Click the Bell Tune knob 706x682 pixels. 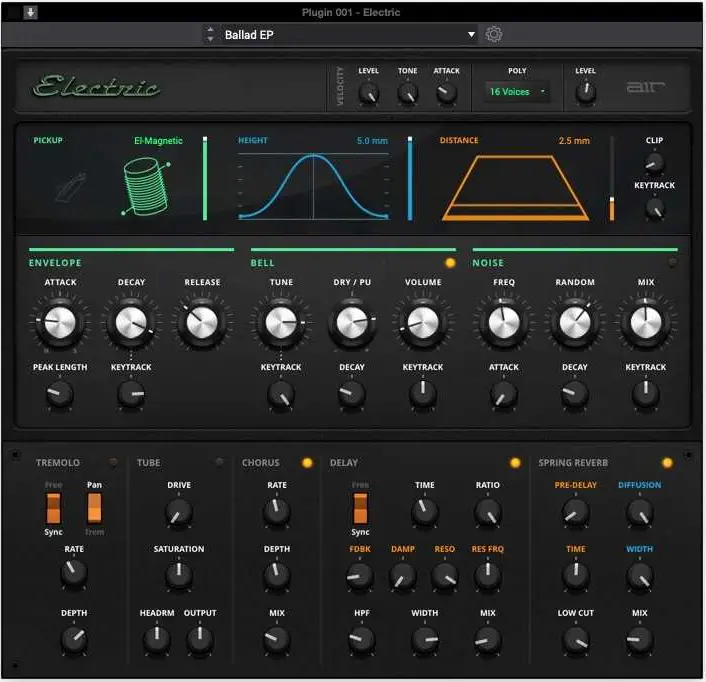click(x=281, y=322)
